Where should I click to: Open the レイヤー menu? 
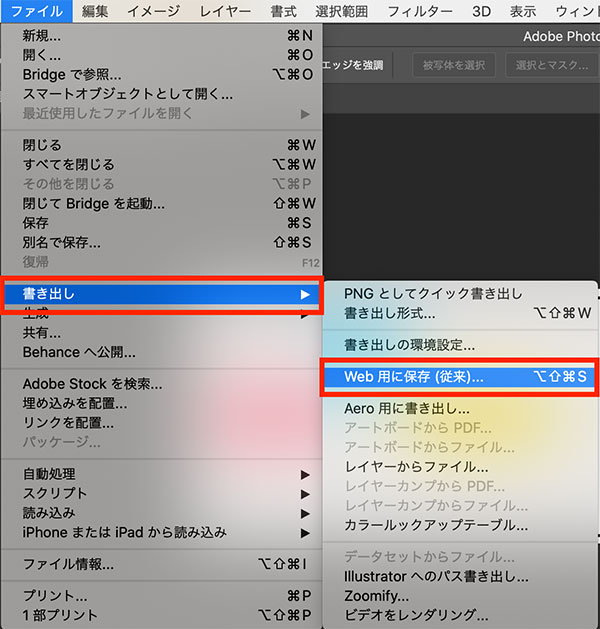[x=225, y=11]
